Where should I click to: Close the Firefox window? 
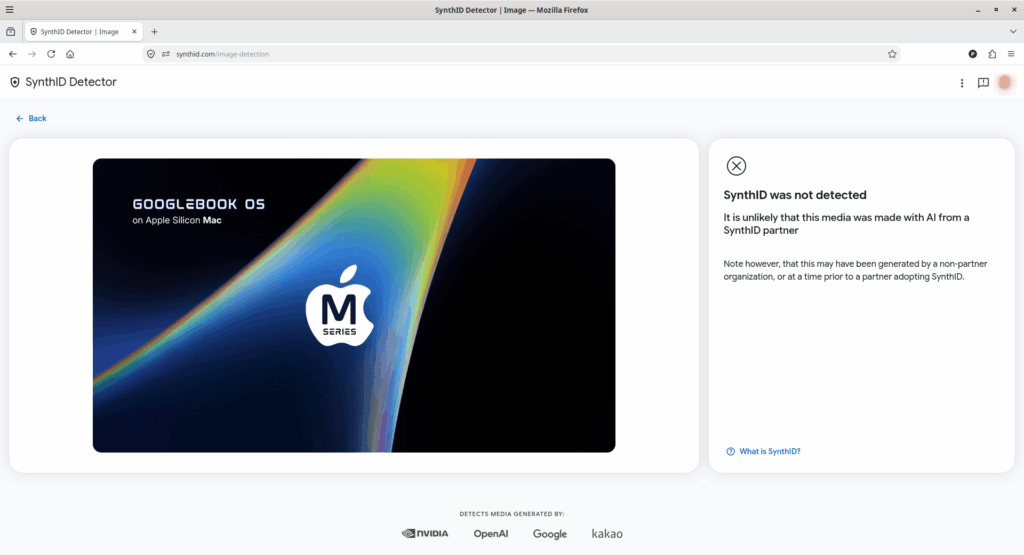point(1014,10)
